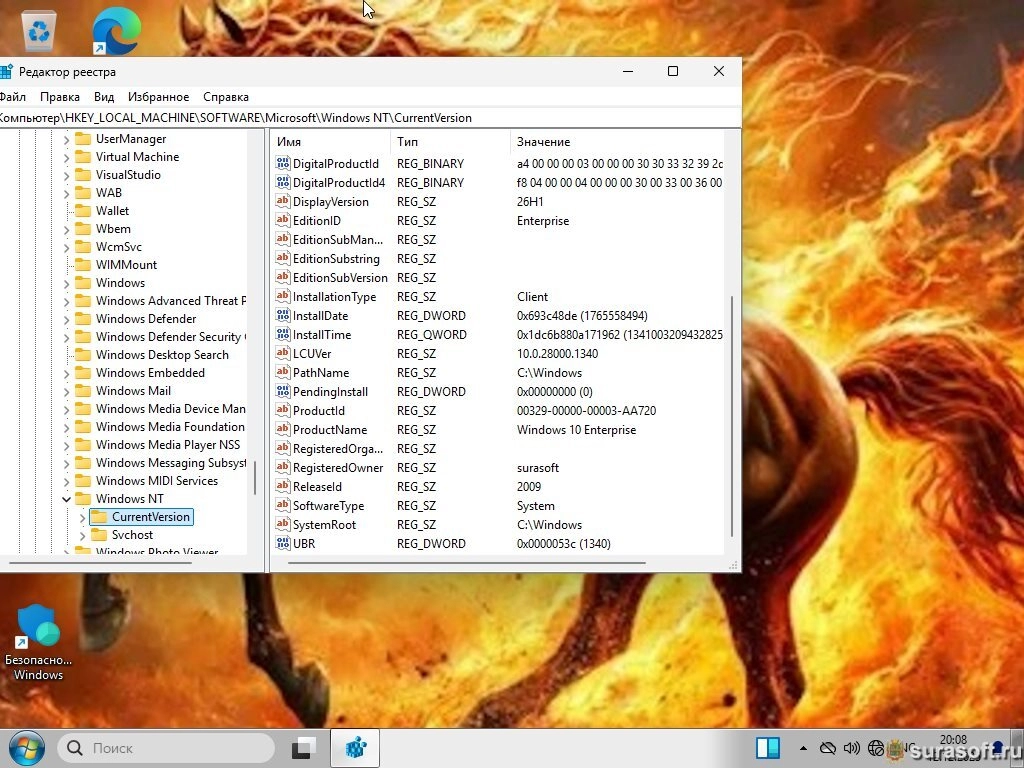Screen dimensions: 1024x768
Task: Select the UBR DWORD value icon
Action: [x=282, y=543]
